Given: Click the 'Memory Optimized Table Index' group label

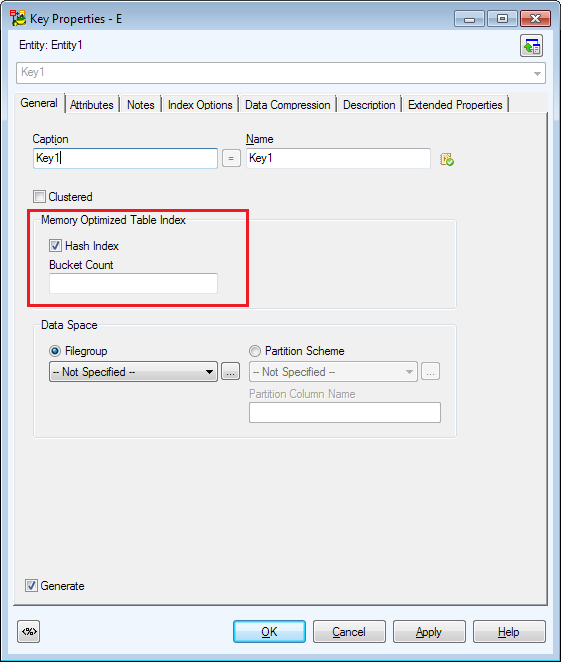Looking at the screenshot, I should point(113,220).
